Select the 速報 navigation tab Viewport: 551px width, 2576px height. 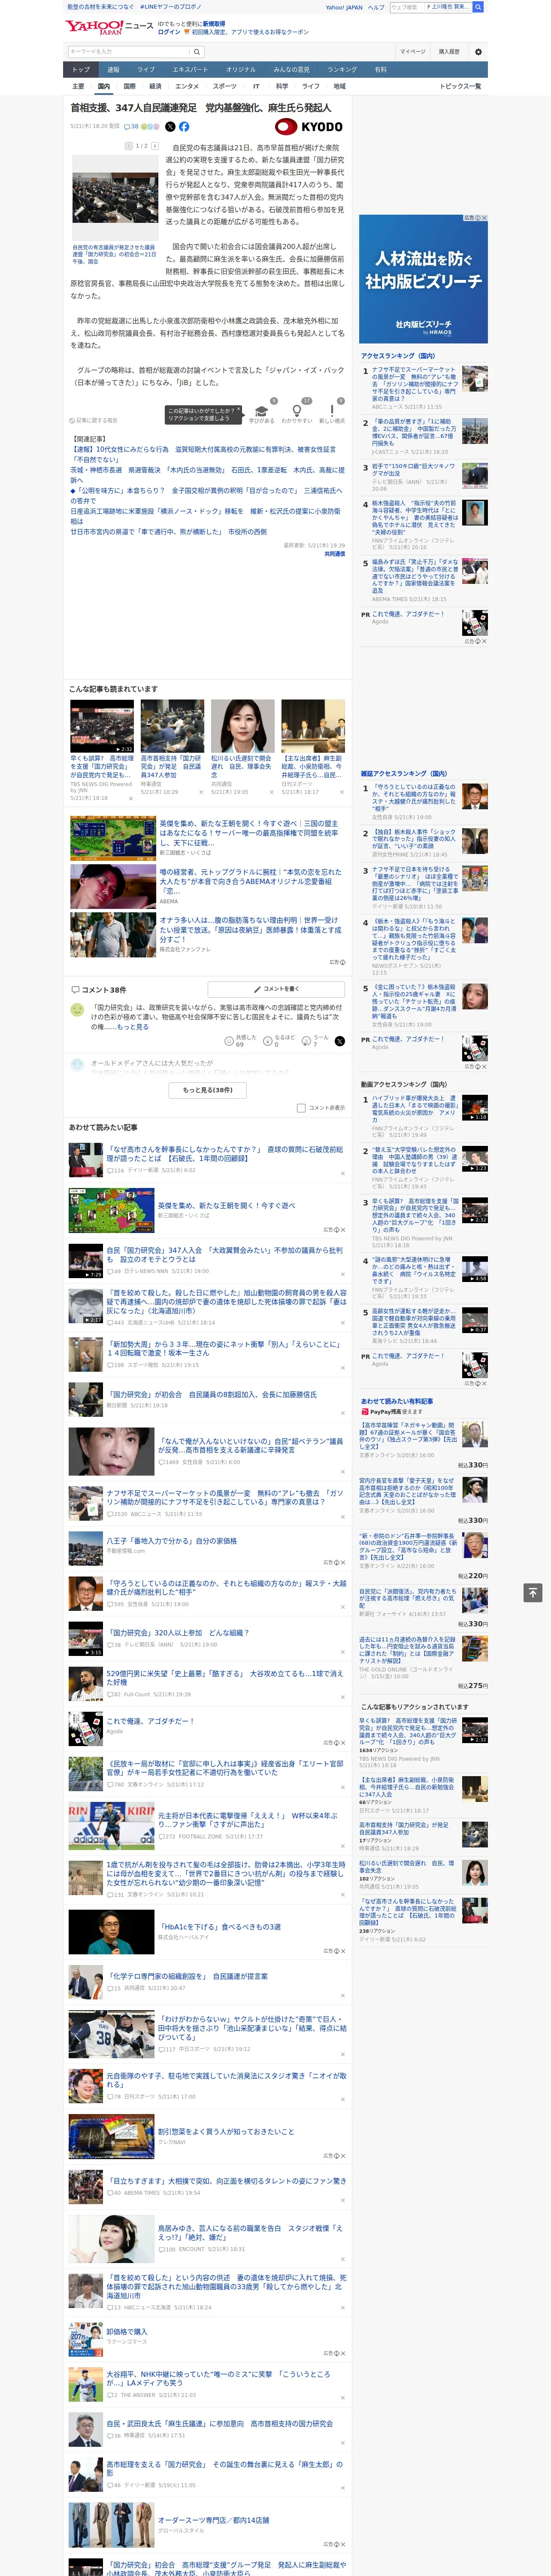point(113,70)
